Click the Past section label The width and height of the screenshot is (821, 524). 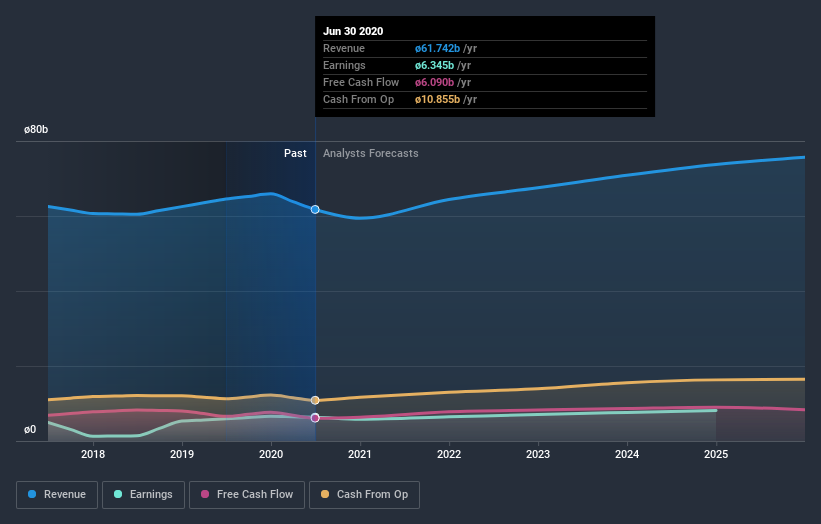pyautogui.click(x=295, y=153)
